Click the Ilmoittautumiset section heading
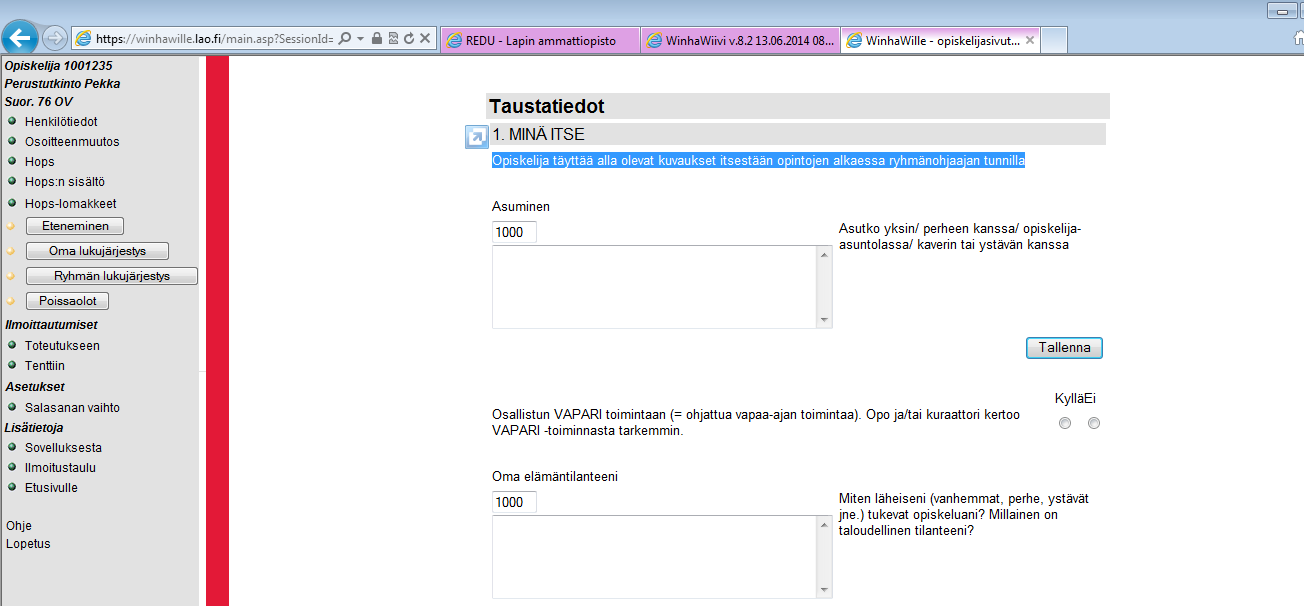Screen dimensions: 1304x606 coord(51,325)
